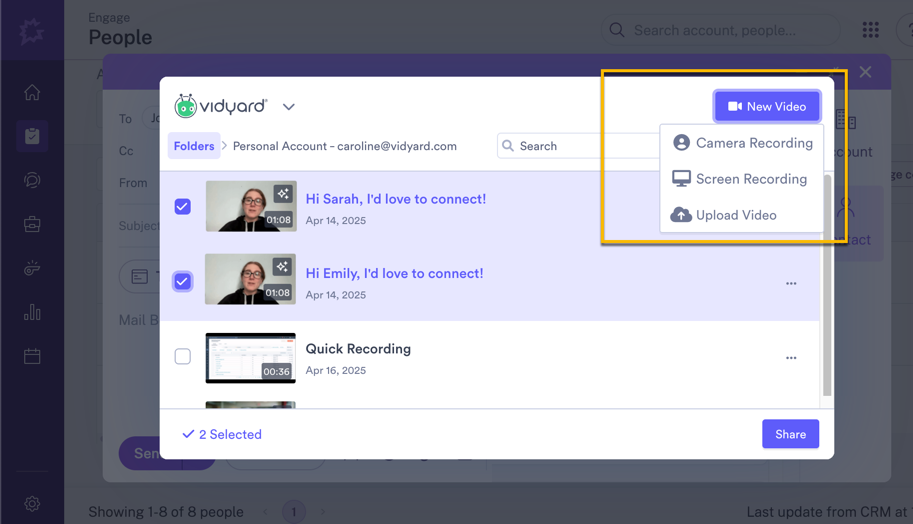Go to page 1 in people pagination
The image size is (913, 524).
click(x=293, y=512)
